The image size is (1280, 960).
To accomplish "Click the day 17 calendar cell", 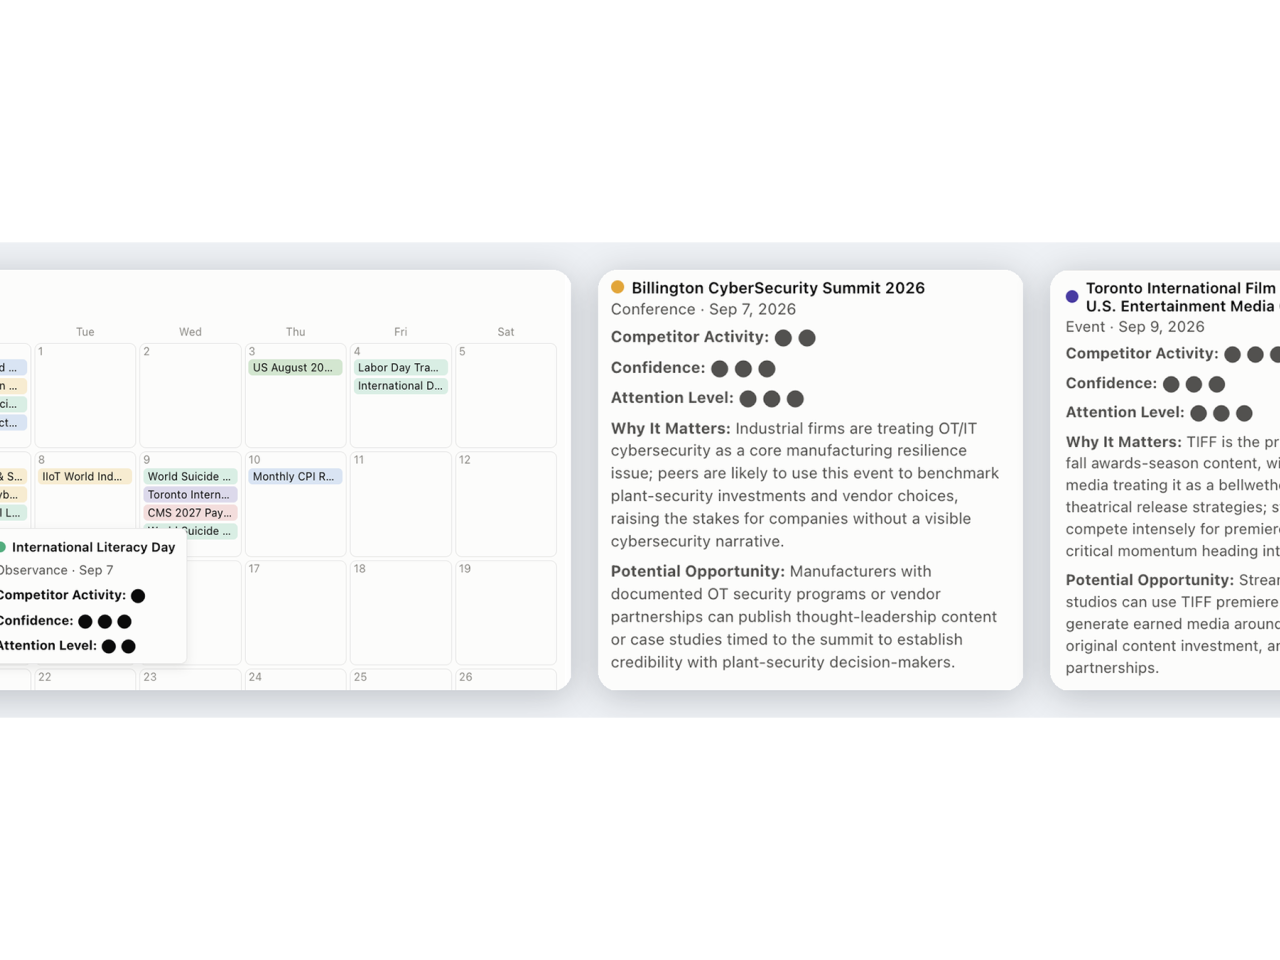I will [296, 613].
